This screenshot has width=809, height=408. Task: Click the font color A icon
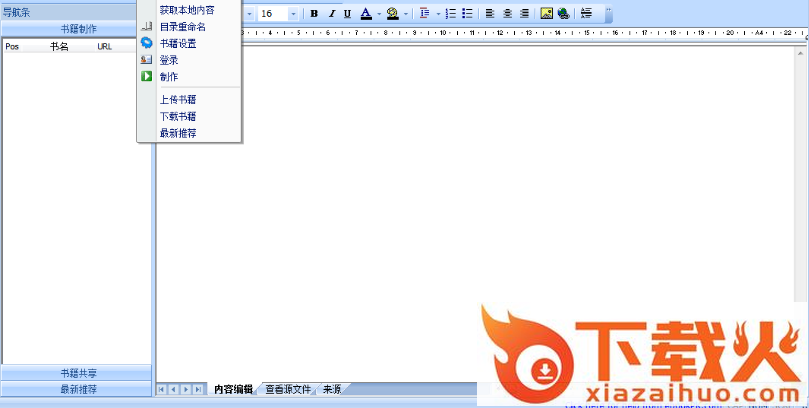[x=365, y=14]
